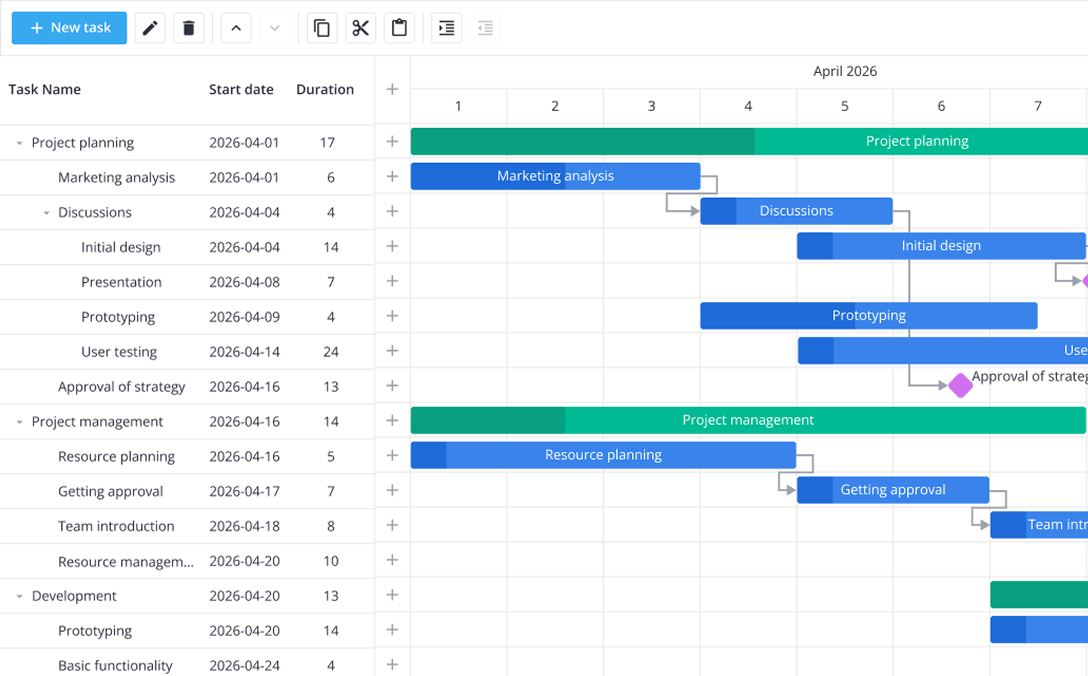1088x676 pixels.
Task: Click the clipboard paste icon
Action: click(400, 28)
